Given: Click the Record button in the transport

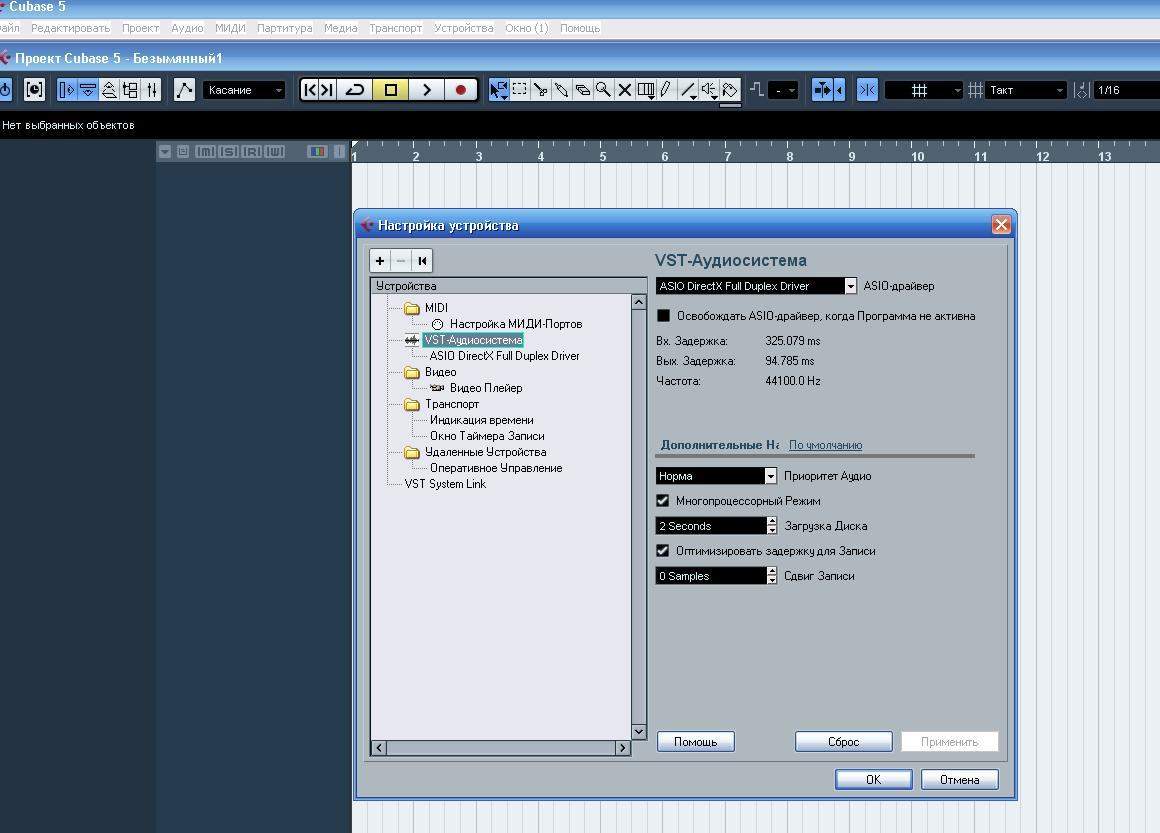Looking at the screenshot, I should coord(460,90).
